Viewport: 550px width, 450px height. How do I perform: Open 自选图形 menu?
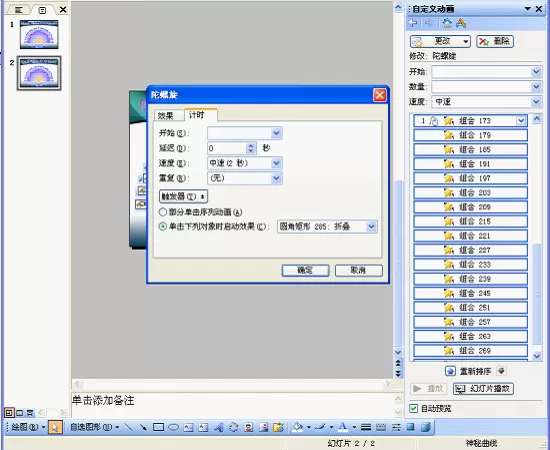pos(94,427)
